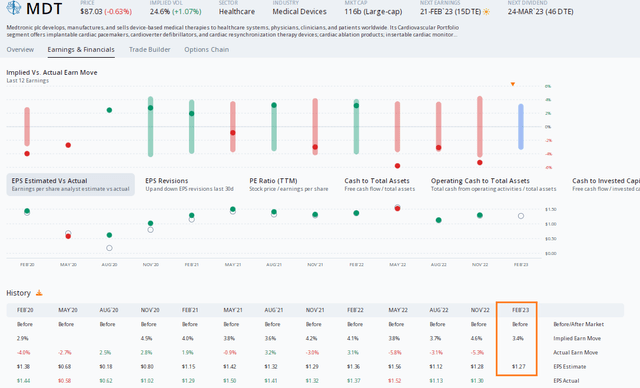Switch to the Overview tab
This screenshot has height=388, width=640.
tap(20, 49)
